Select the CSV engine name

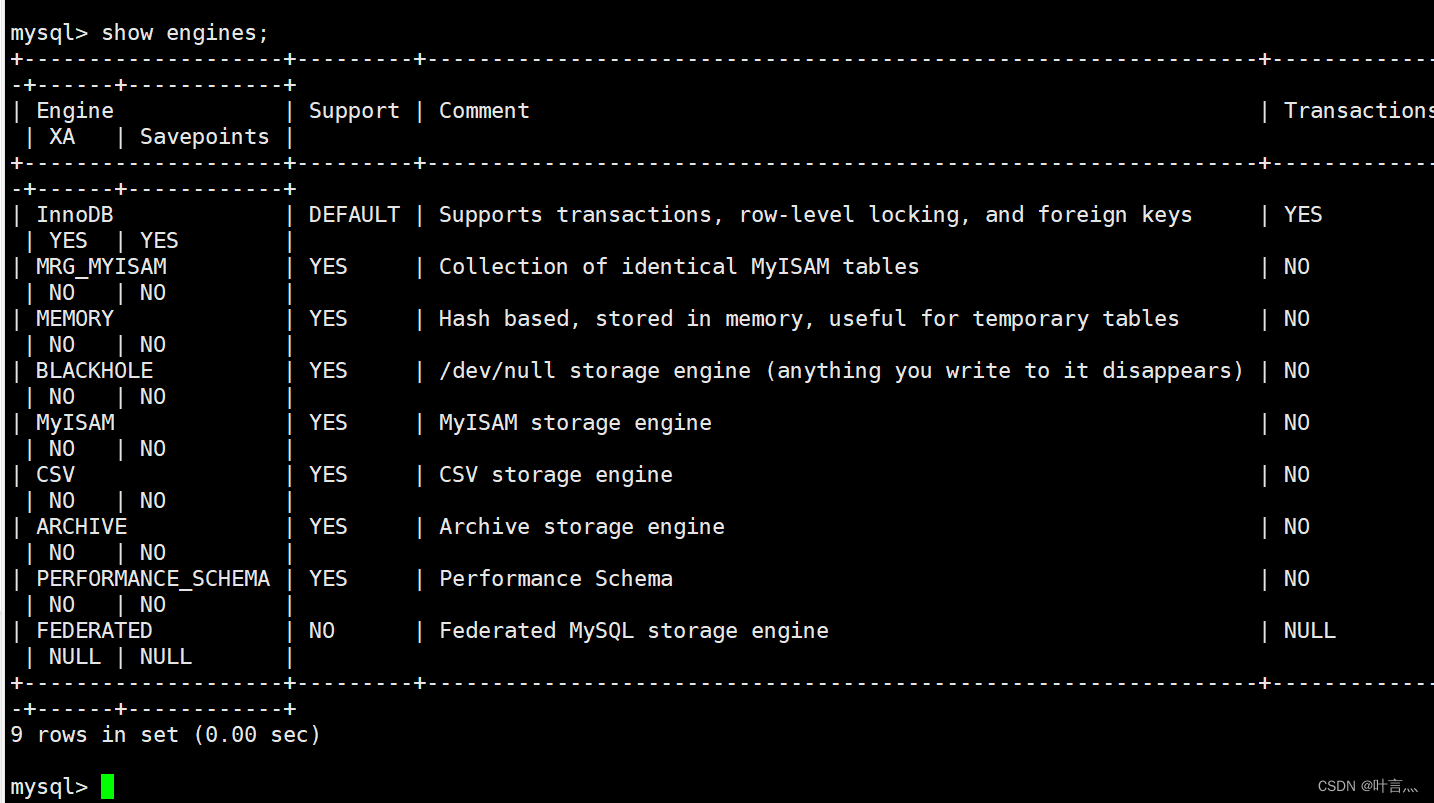55,475
